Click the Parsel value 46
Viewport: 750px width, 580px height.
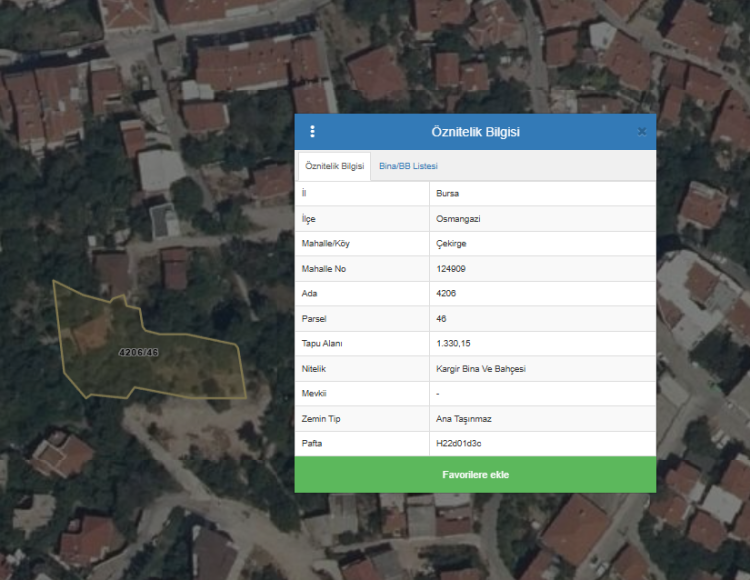[442, 319]
